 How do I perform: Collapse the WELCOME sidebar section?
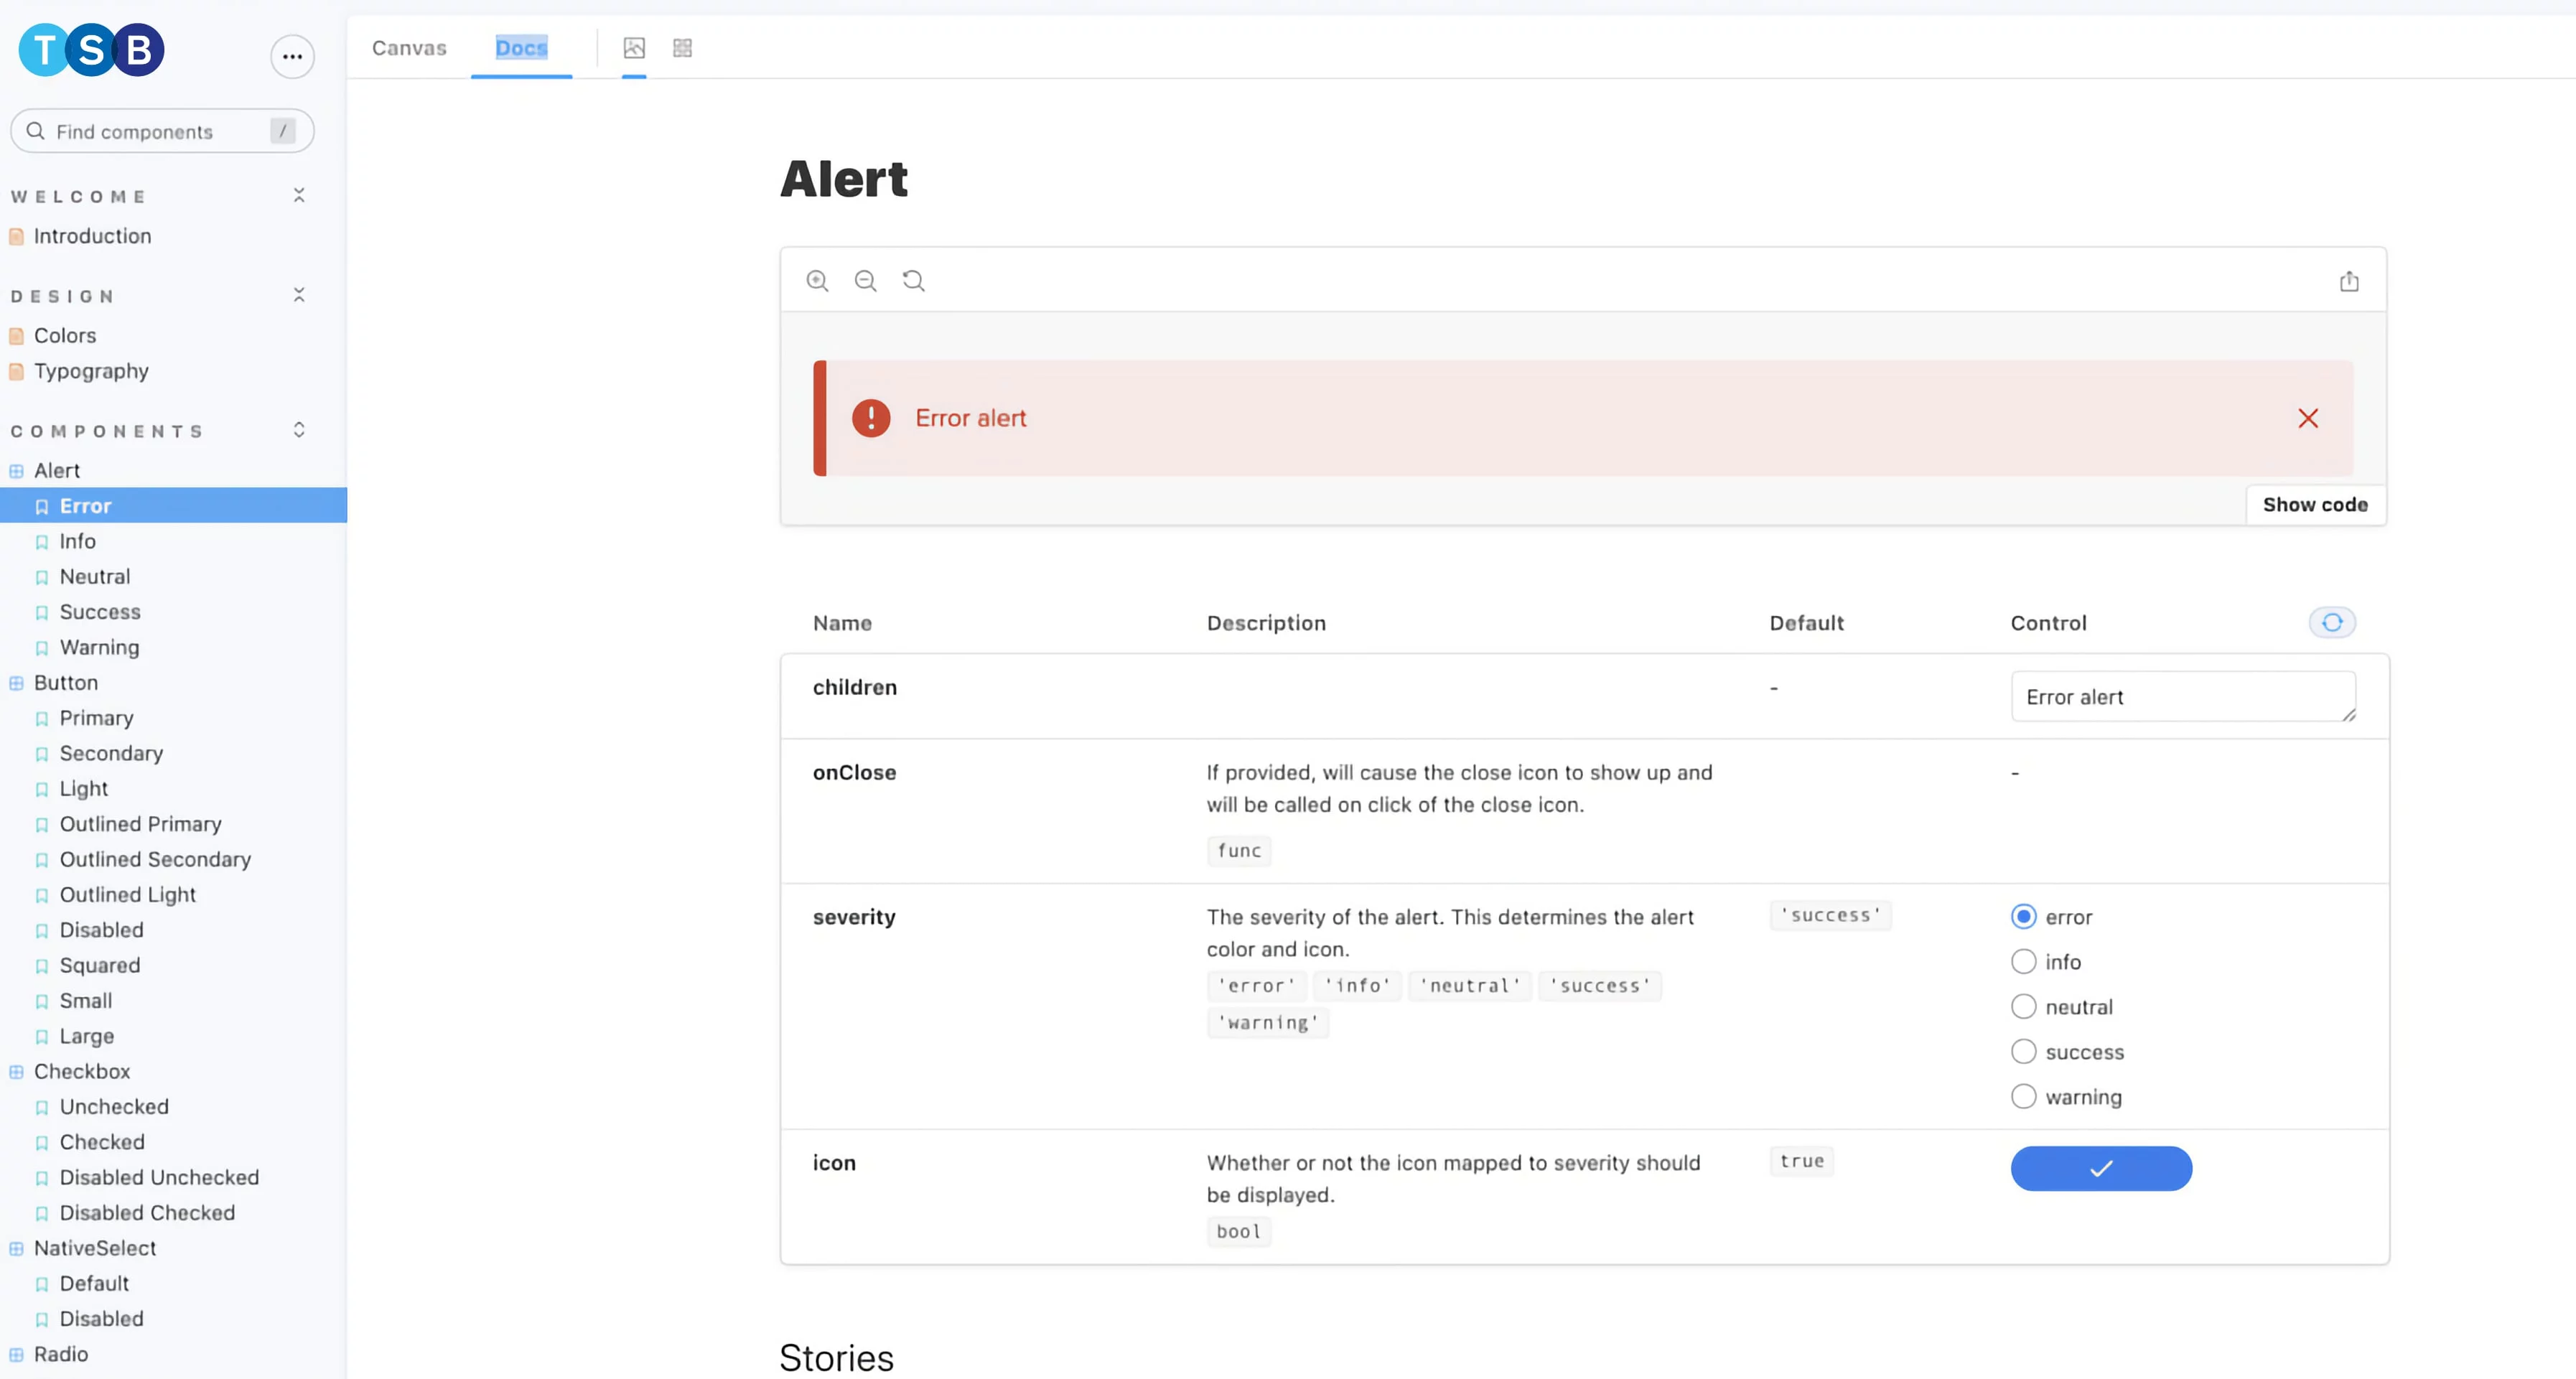click(x=298, y=196)
